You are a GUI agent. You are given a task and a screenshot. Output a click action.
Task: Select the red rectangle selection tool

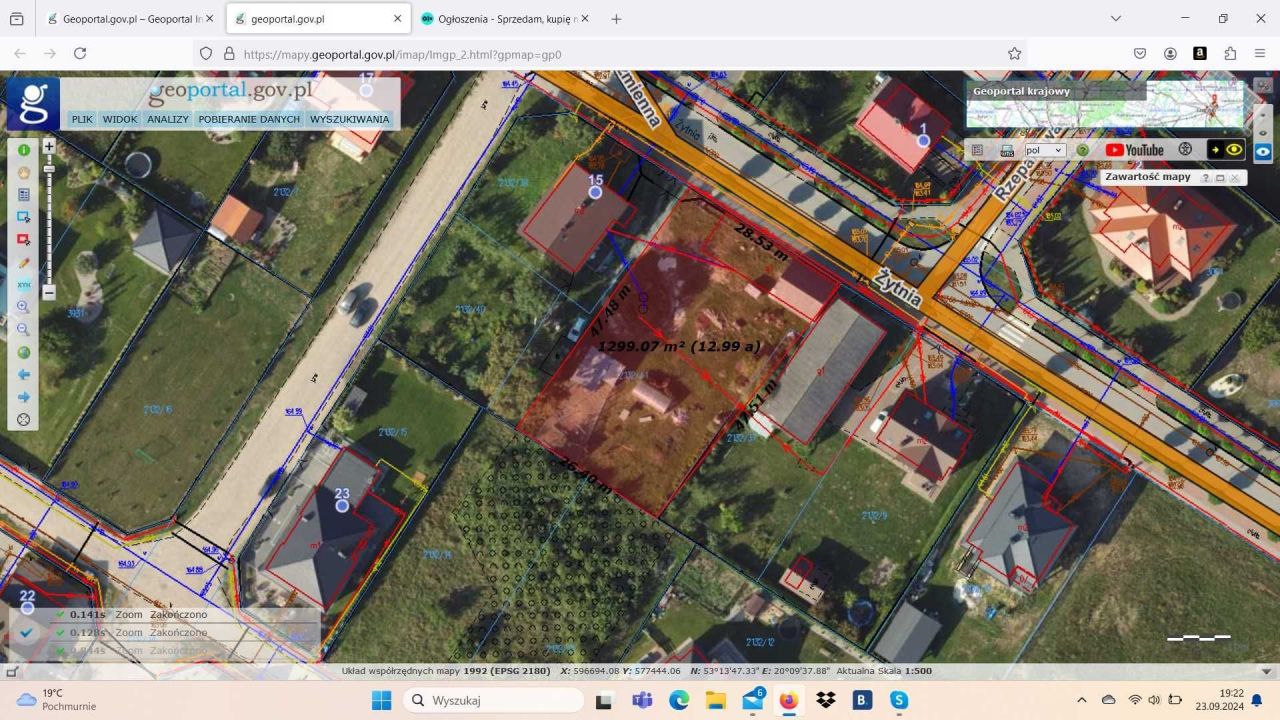[24, 240]
